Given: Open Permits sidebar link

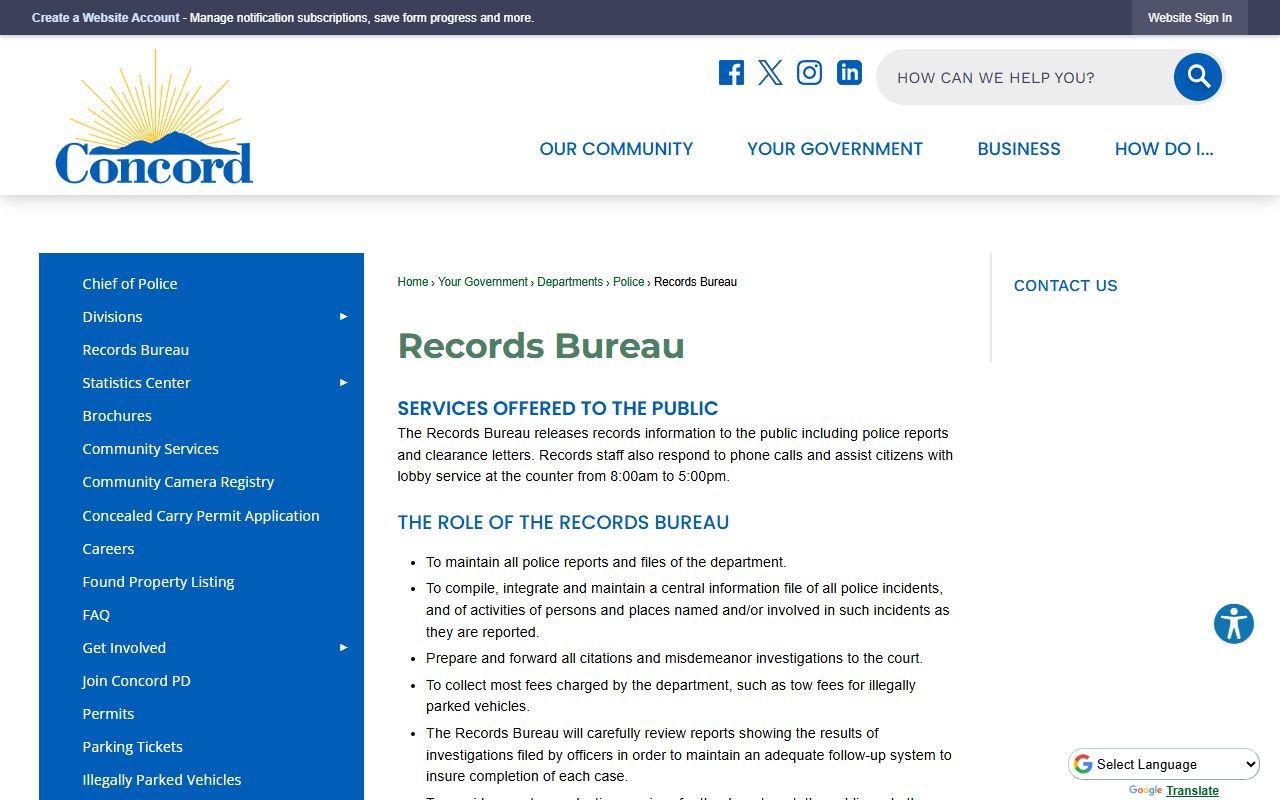Looking at the screenshot, I should 108,714.
